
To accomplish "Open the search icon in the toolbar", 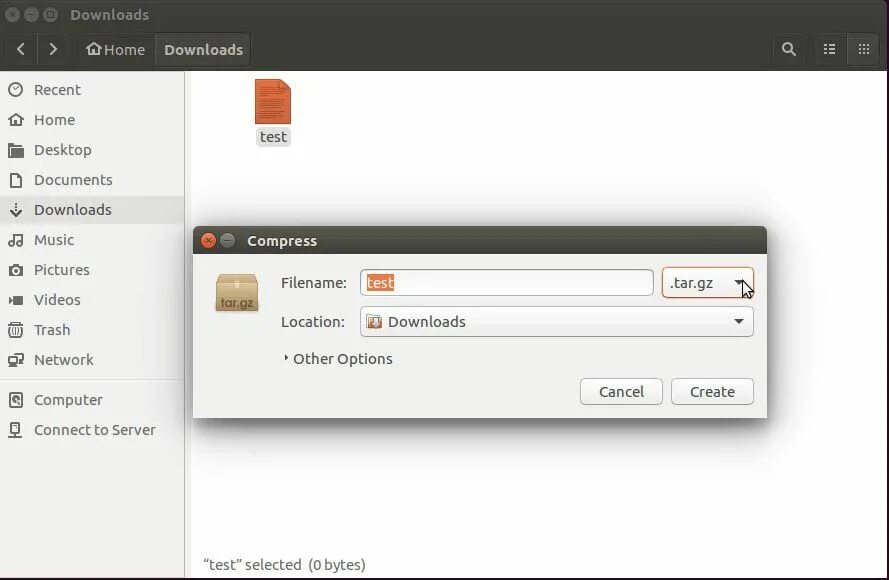I will click(788, 49).
